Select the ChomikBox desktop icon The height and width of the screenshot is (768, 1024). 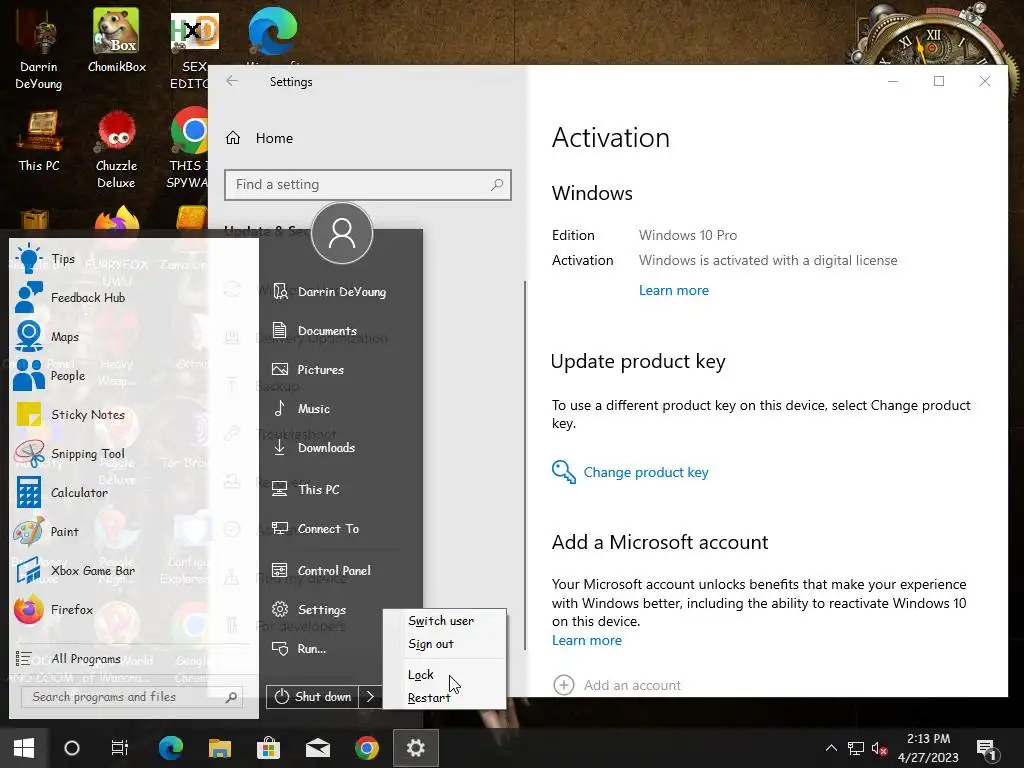coord(117,40)
